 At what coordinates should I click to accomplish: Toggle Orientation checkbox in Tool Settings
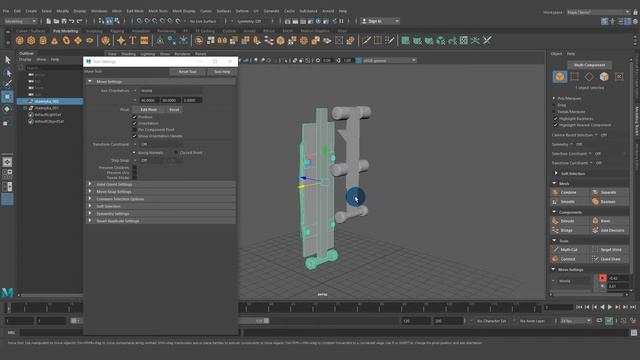[134, 123]
